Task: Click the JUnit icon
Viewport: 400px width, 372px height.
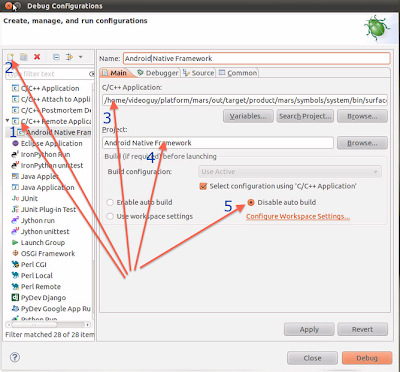Action: pos(15,198)
